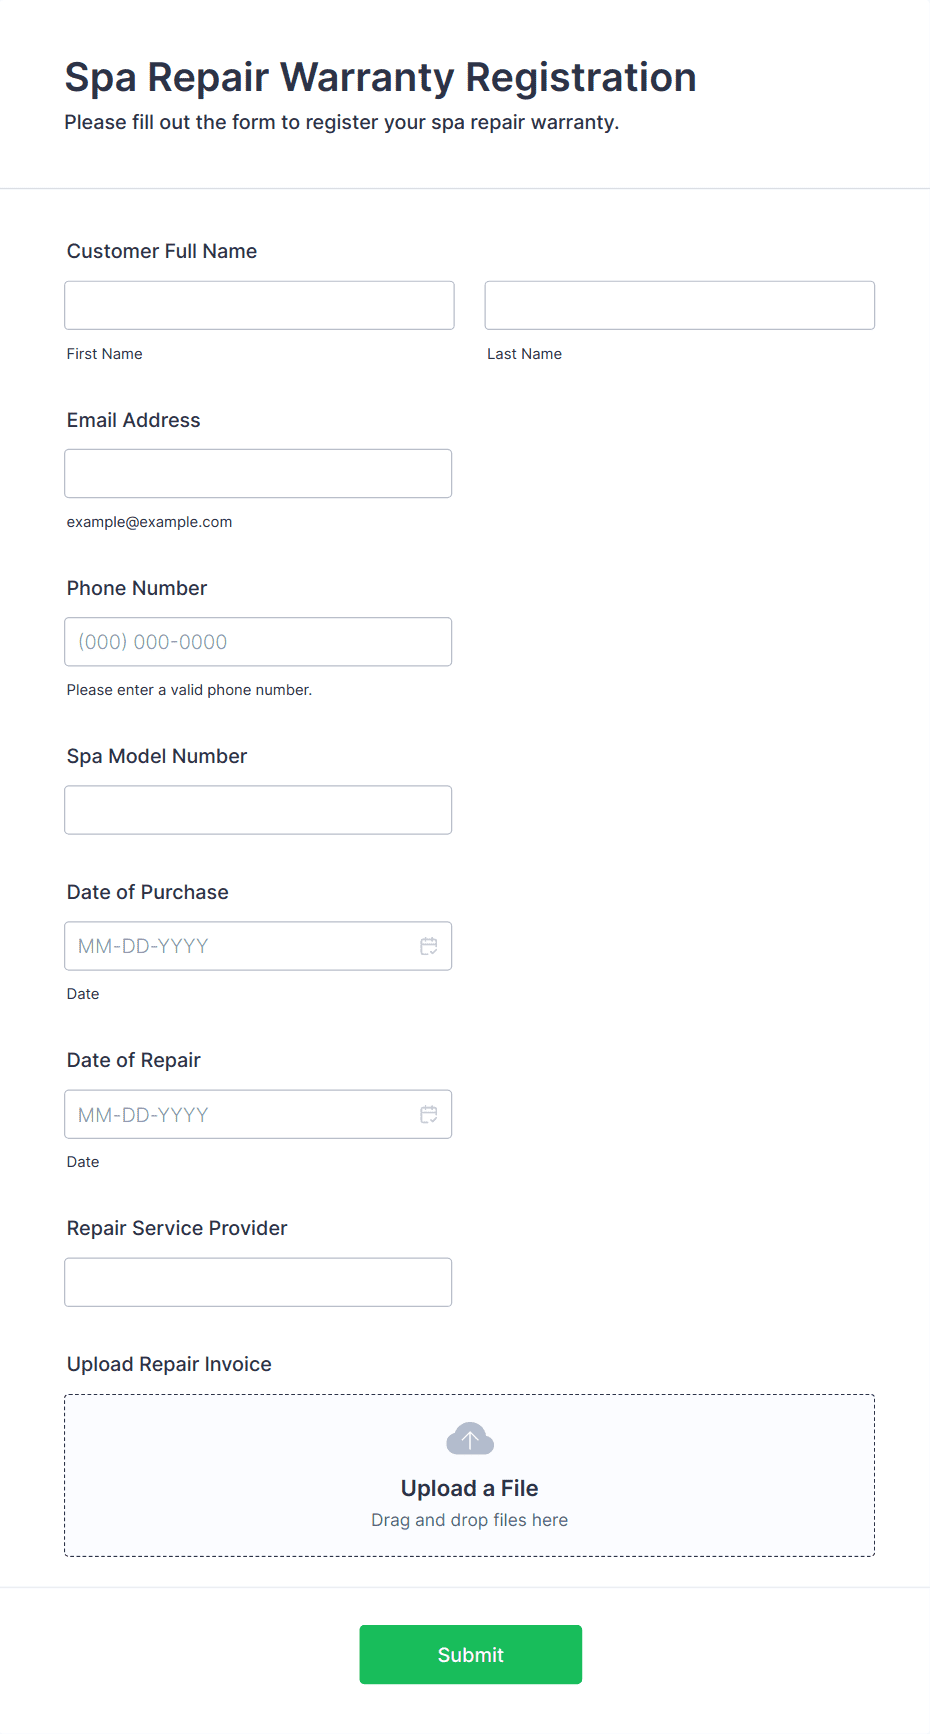Click the "Upload a File" text
930x1734 pixels.
coord(470,1488)
